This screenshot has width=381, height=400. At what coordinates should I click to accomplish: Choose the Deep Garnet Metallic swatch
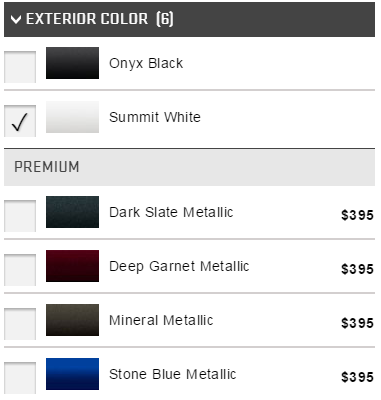72,266
